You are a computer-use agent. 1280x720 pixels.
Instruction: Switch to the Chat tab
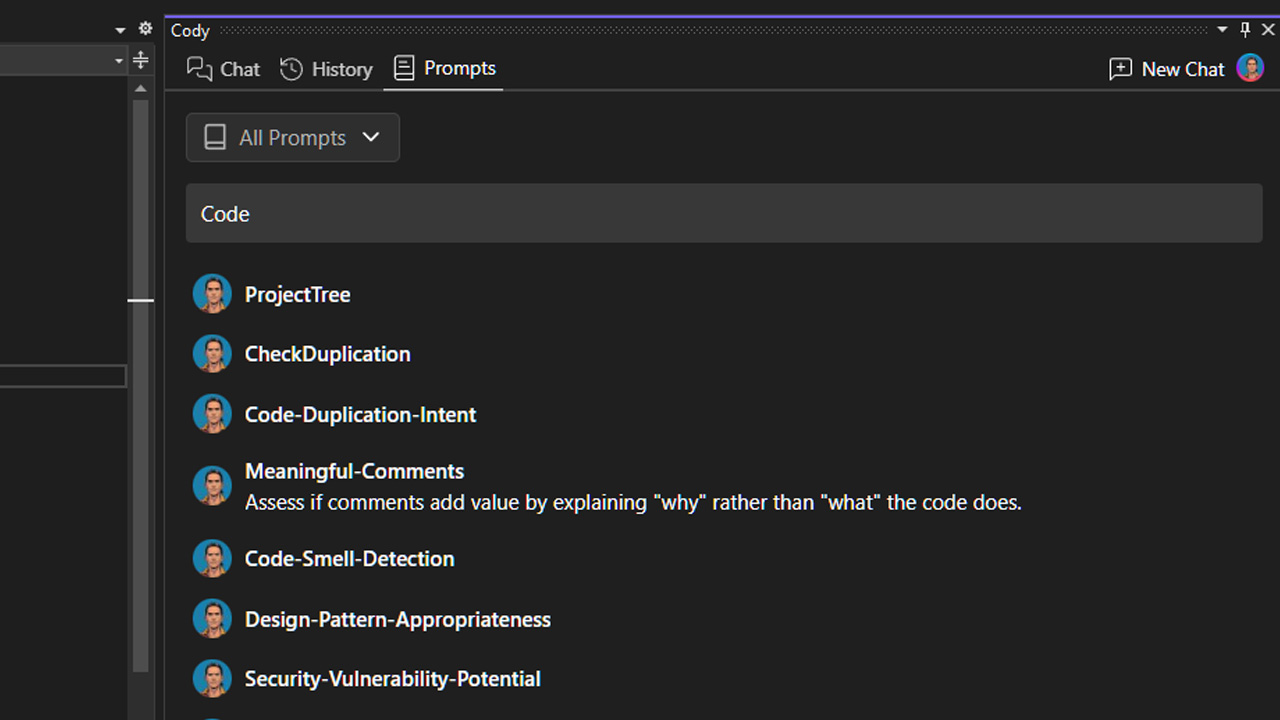[224, 69]
